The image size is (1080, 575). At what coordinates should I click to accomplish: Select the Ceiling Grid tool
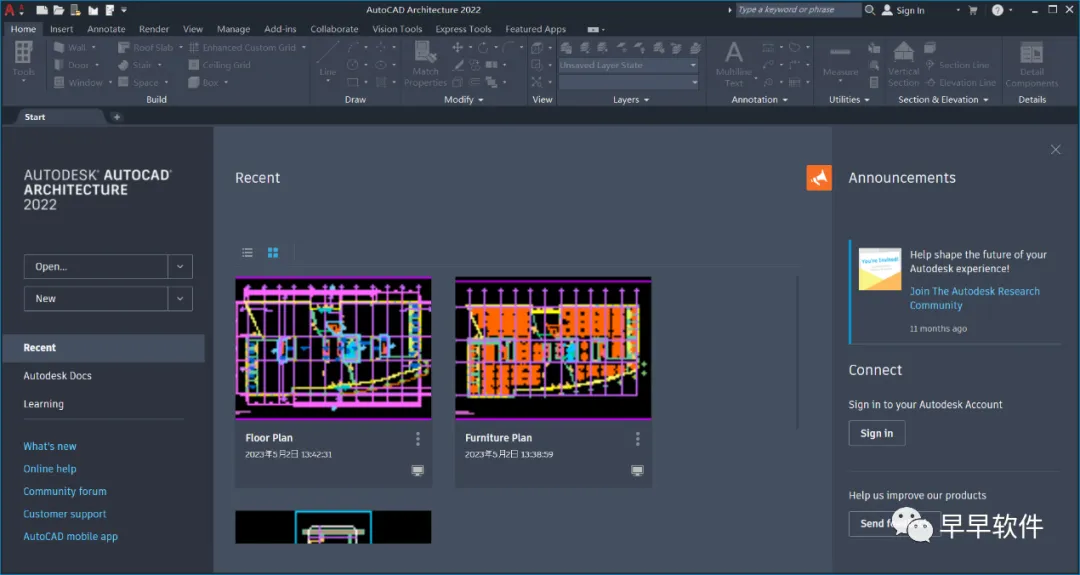click(x=220, y=65)
